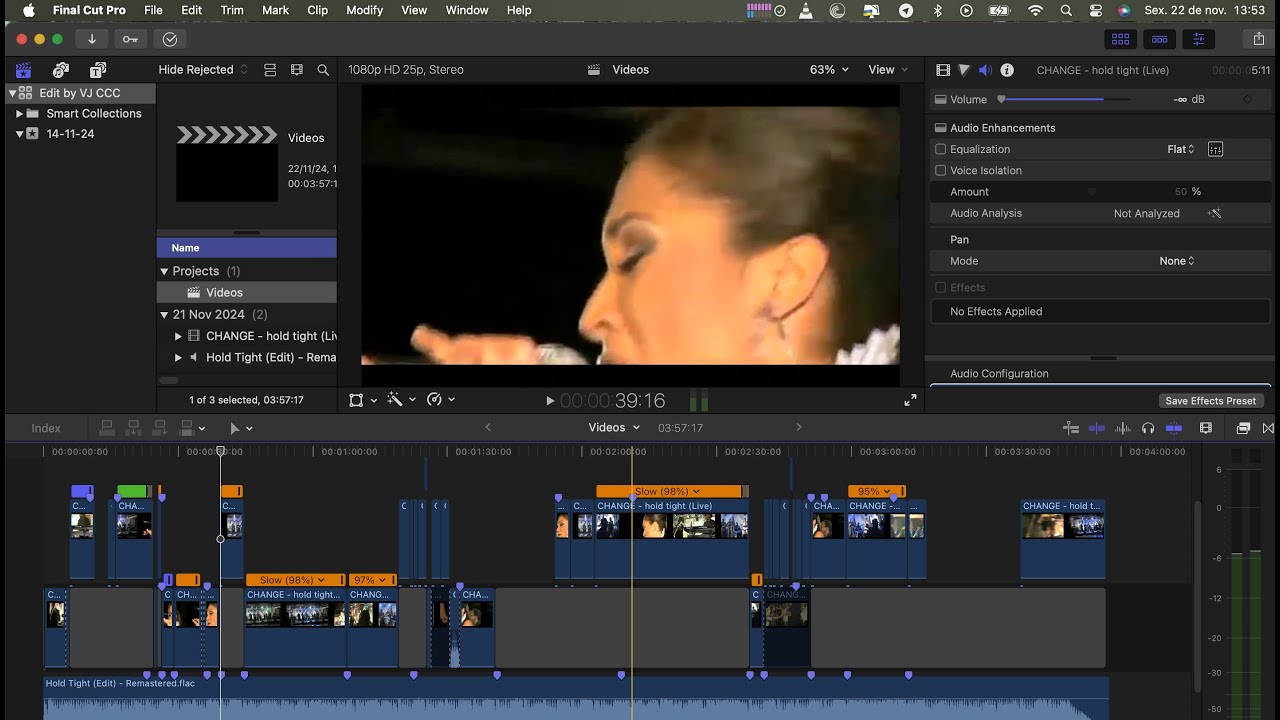Open the Trim menu
This screenshot has width=1280, height=720.
232,10
